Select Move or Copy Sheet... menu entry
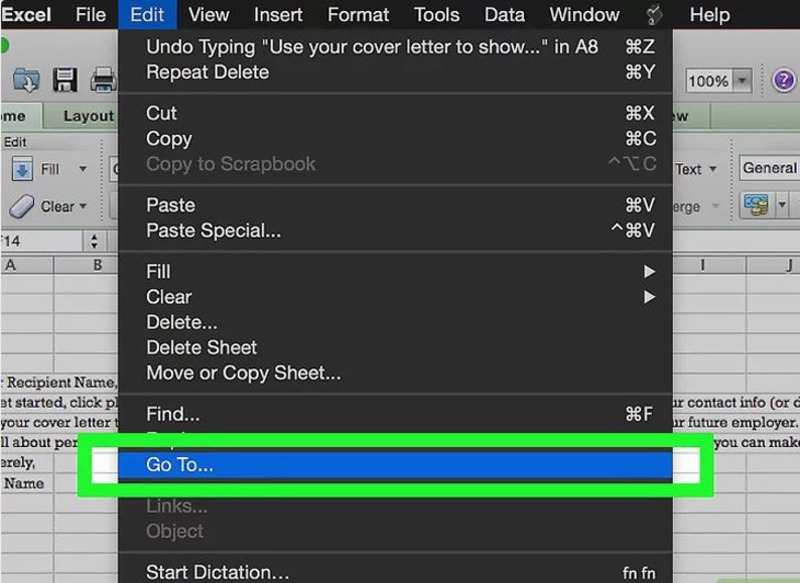This screenshot has height=583, width=800. click(x=243, y=373)
